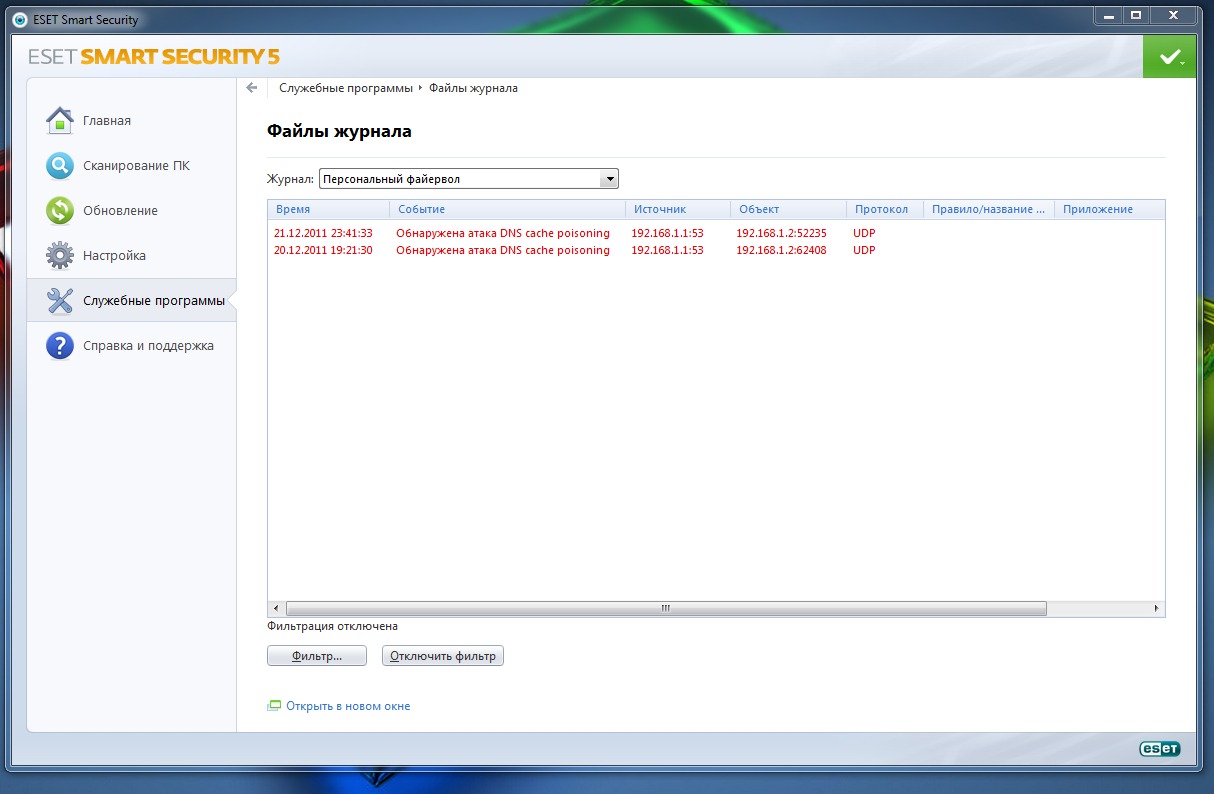1214x794 pixels.
Task: Click the new window icon beside Открыть
Action: click(274, 706)
